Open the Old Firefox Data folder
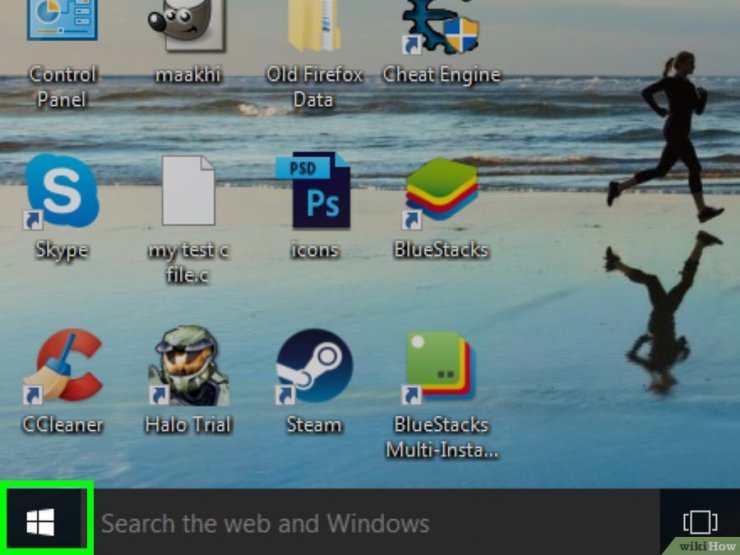This screenshot has width=740, height=555. [x=314, y=25]
